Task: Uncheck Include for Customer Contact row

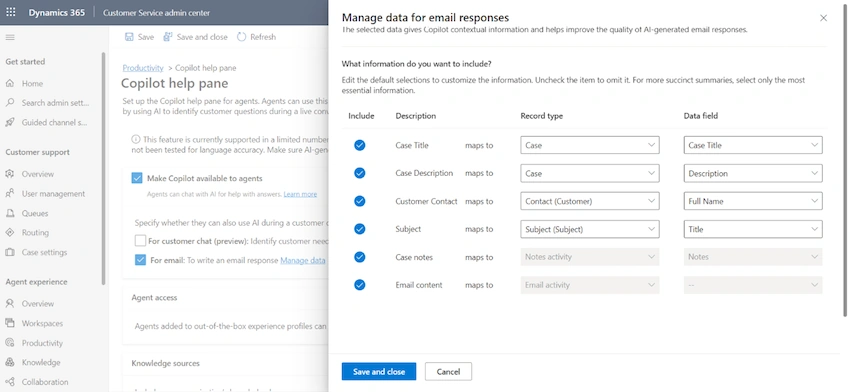Action: pyautogui.click(x=359, y=201)
